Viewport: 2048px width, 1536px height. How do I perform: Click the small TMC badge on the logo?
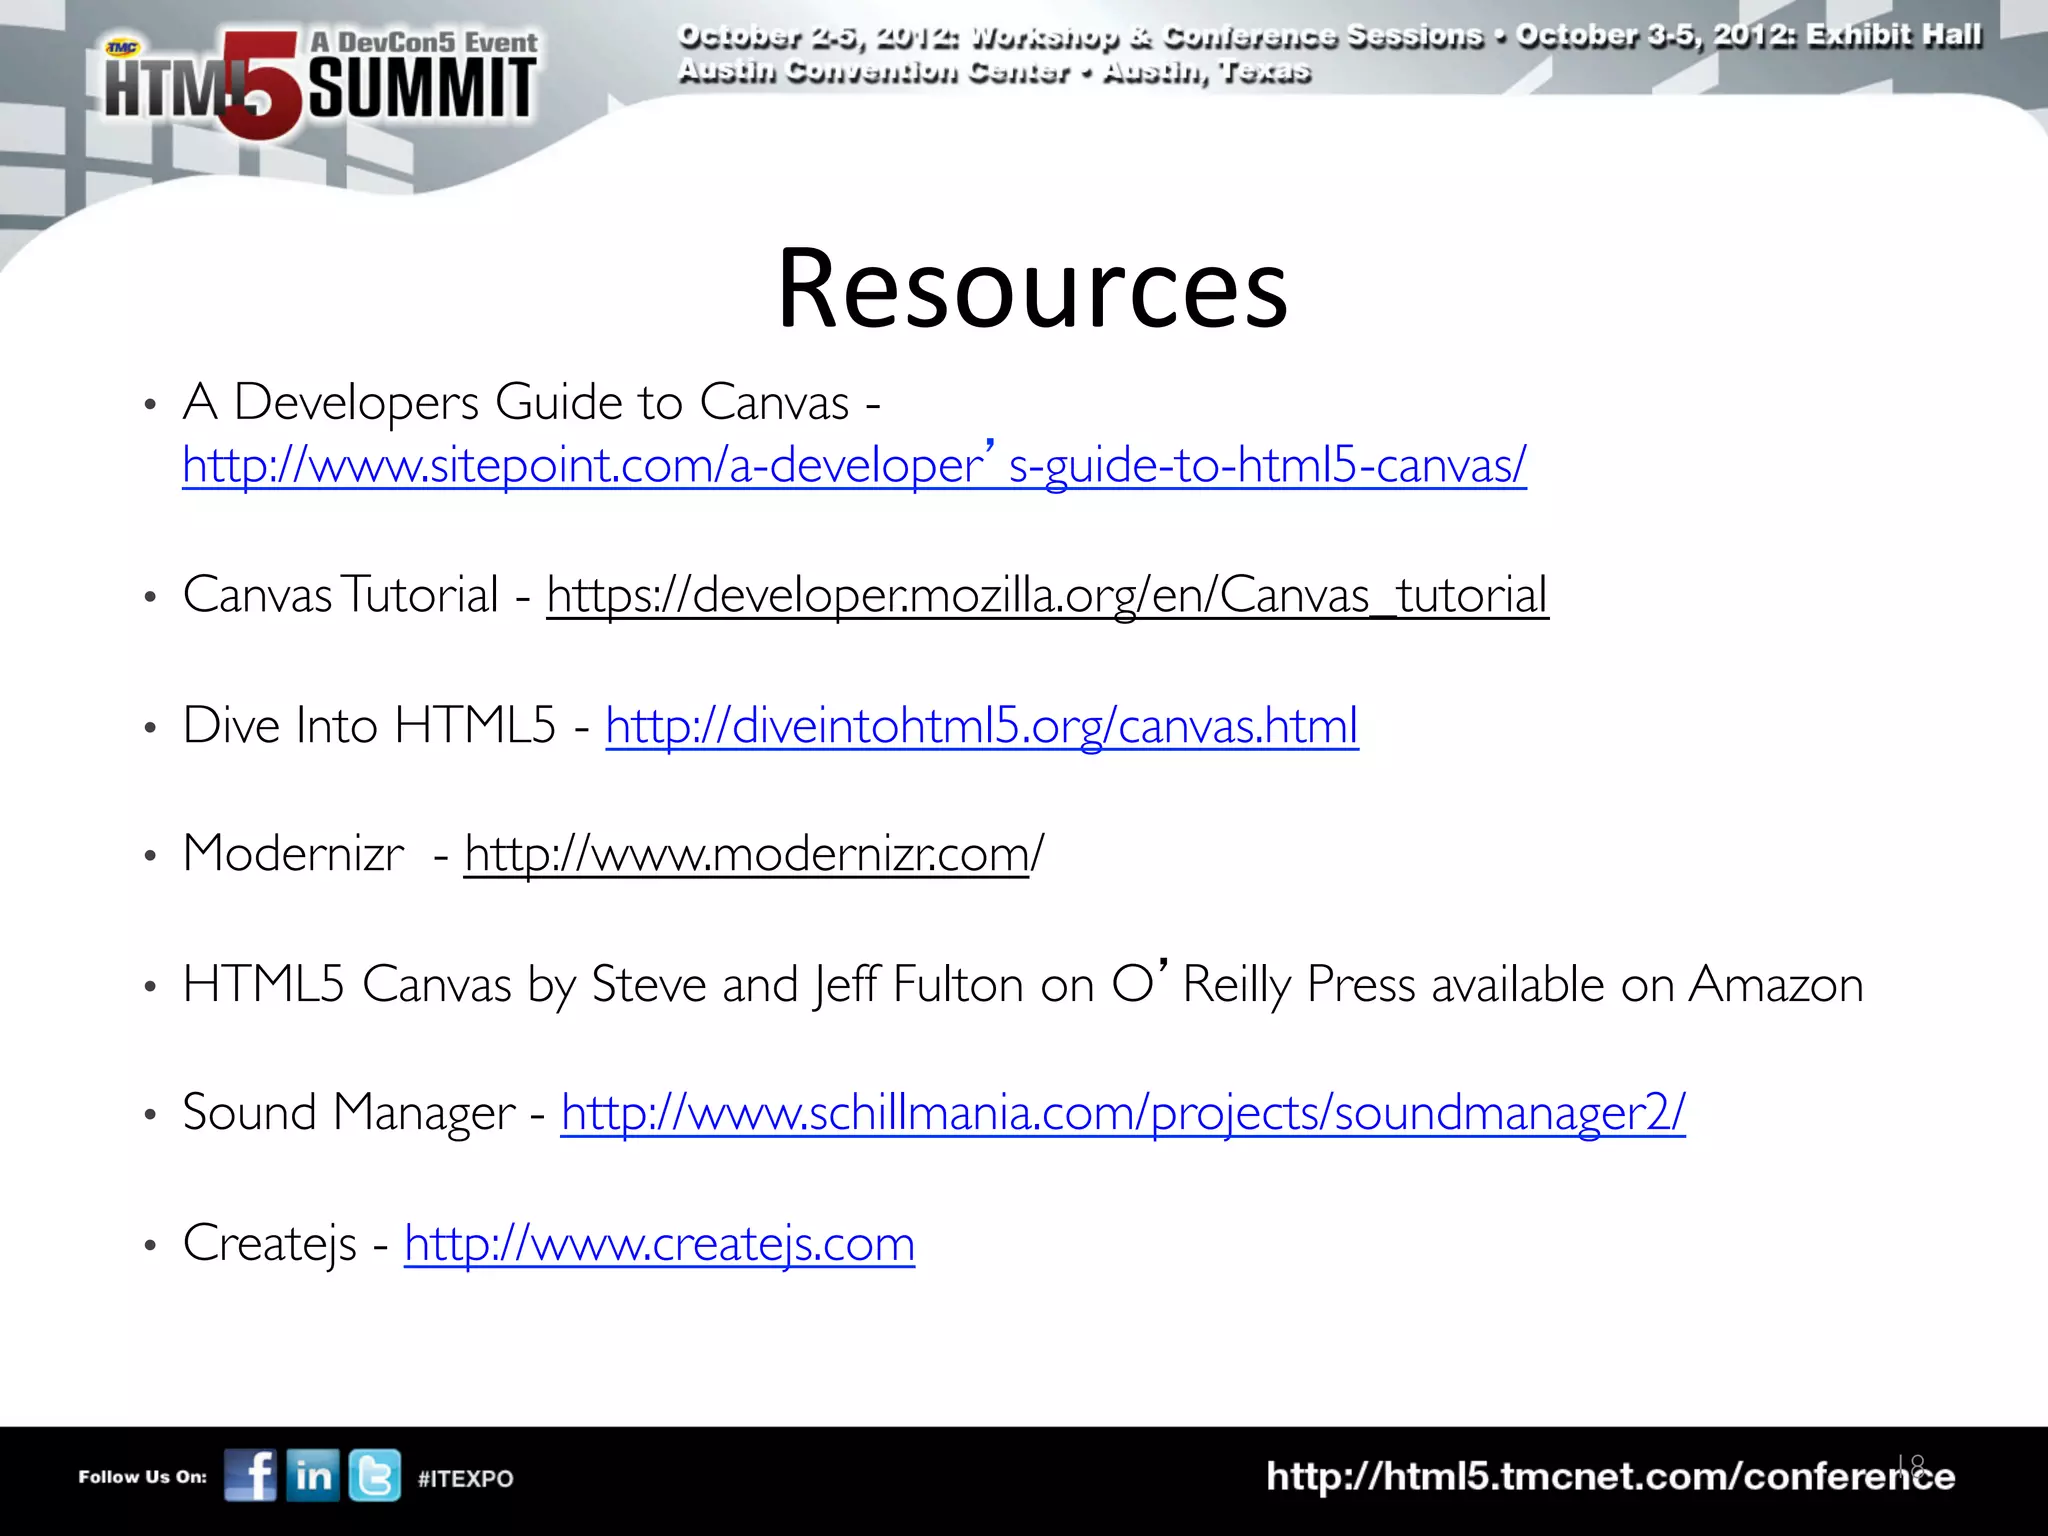point(122,47)
